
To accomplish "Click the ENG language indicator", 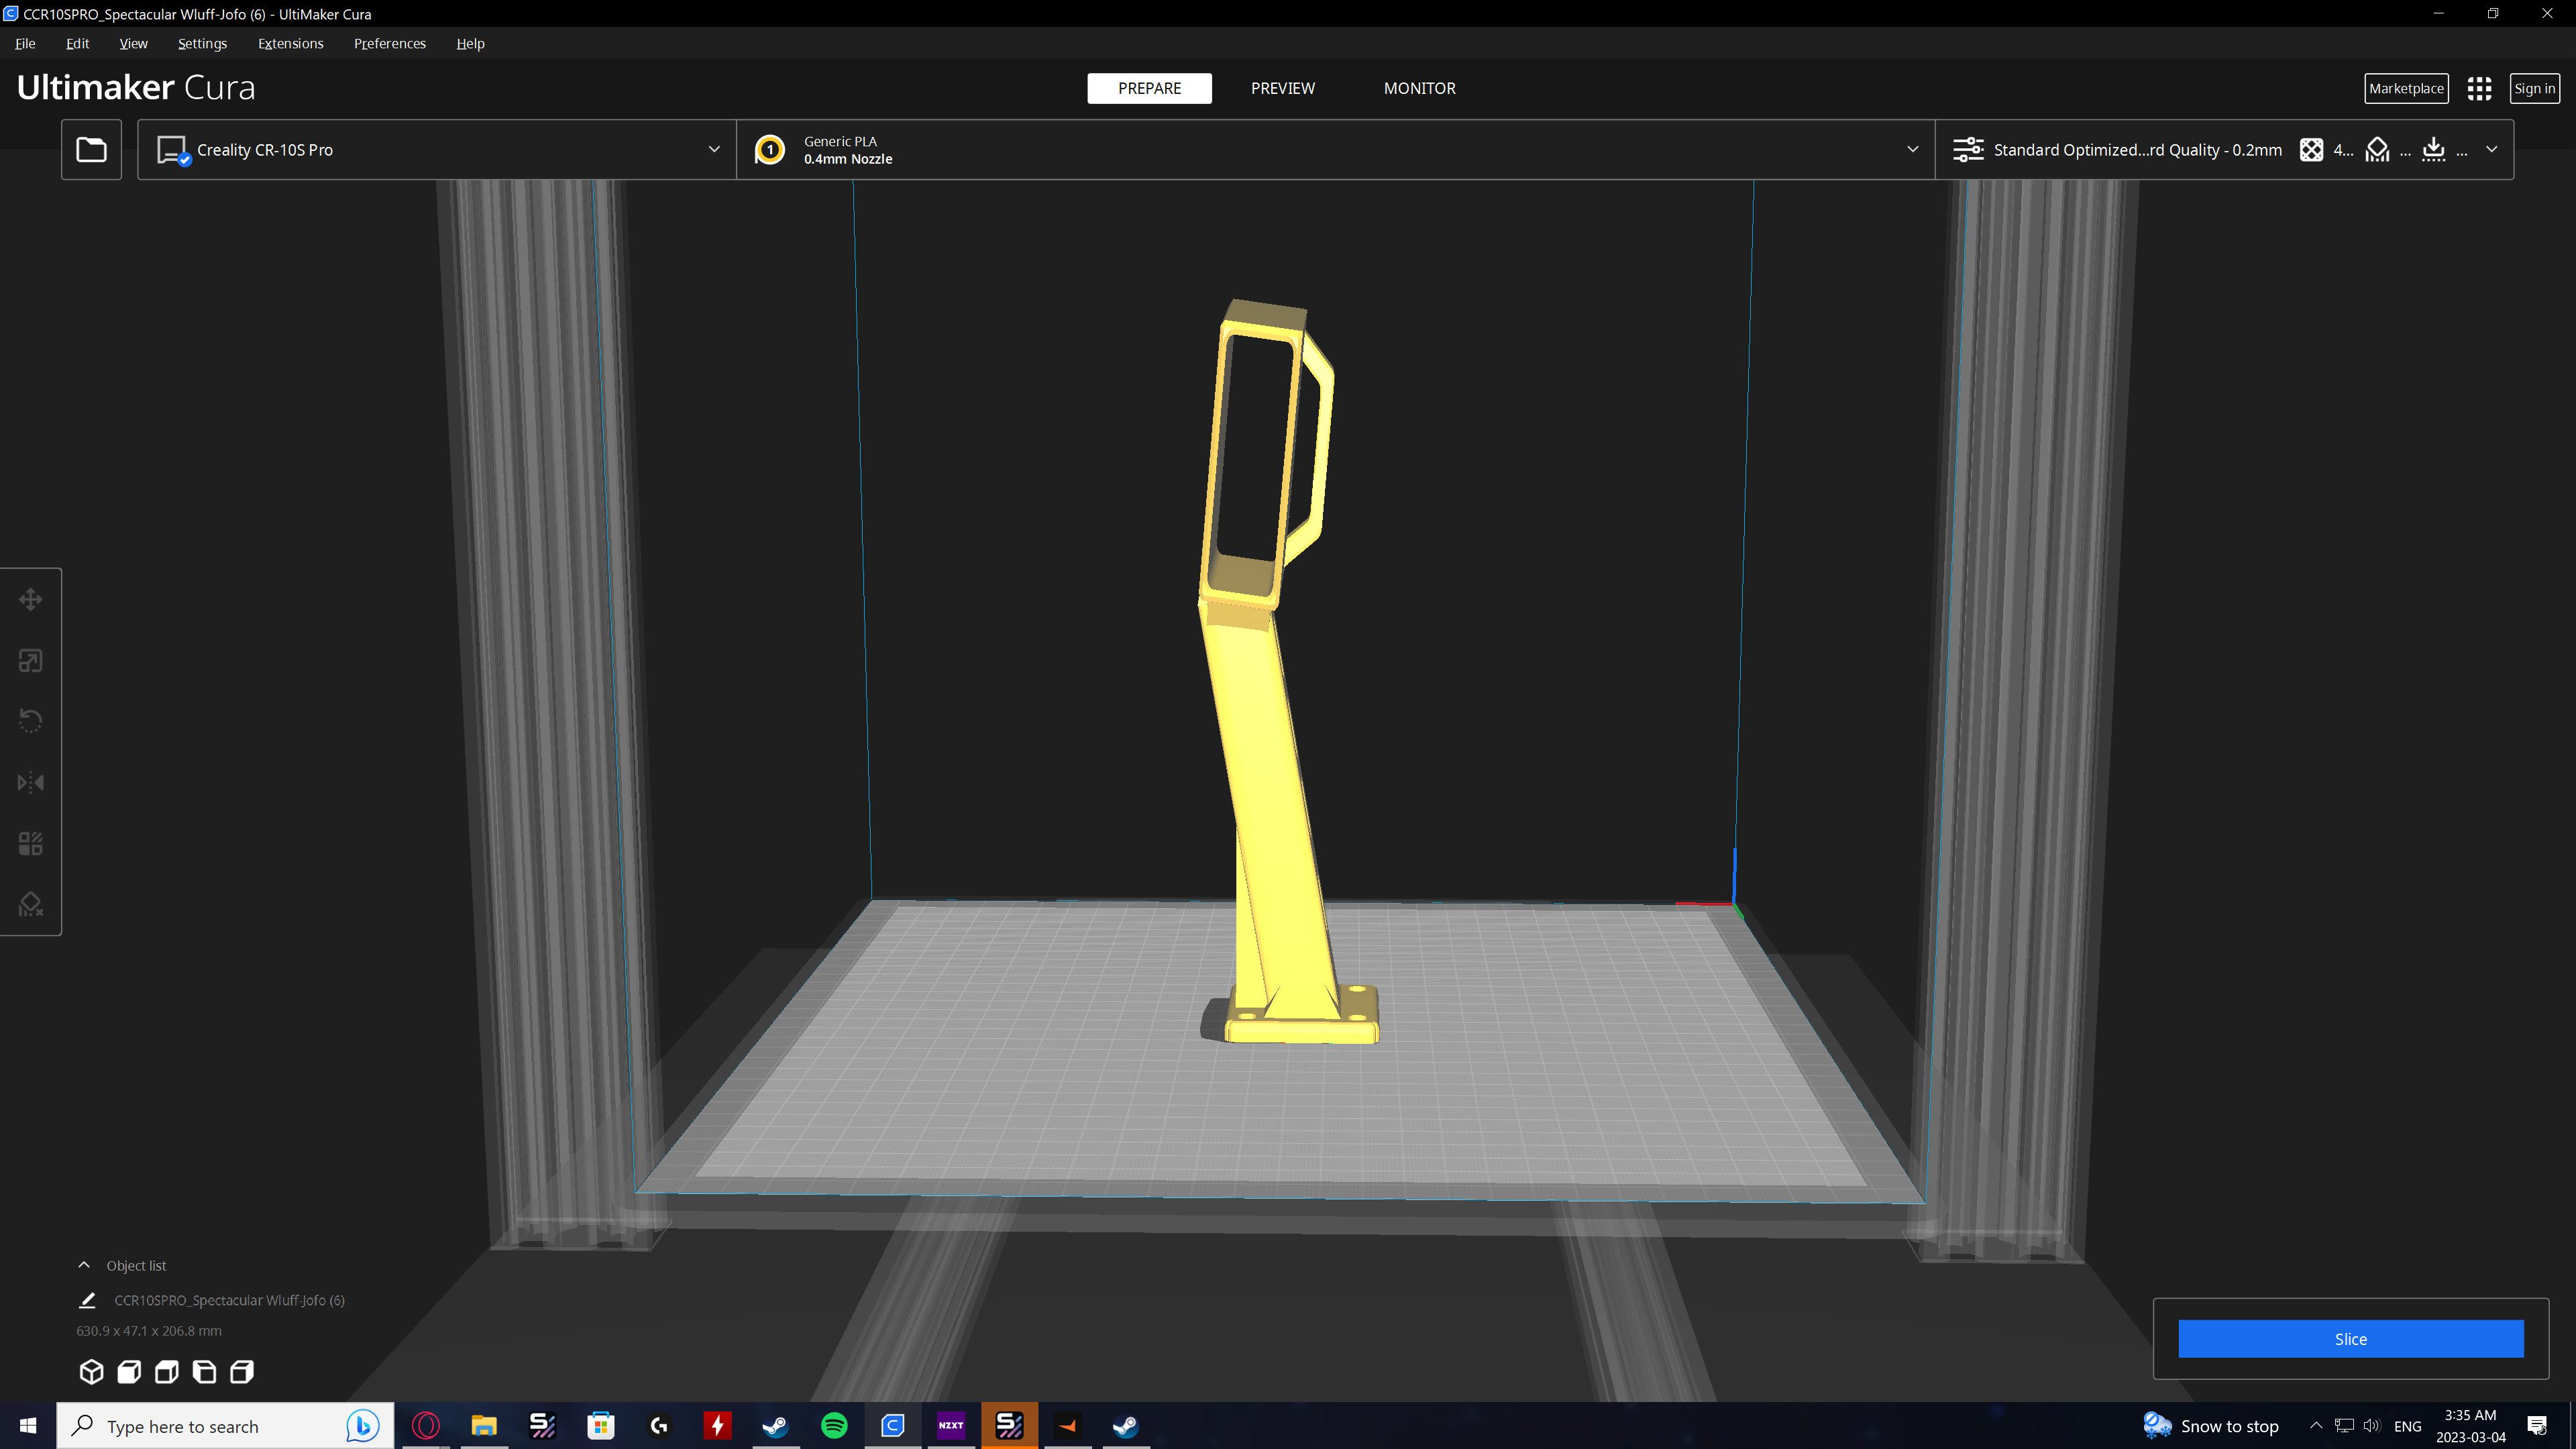I will (2407, 1427).
